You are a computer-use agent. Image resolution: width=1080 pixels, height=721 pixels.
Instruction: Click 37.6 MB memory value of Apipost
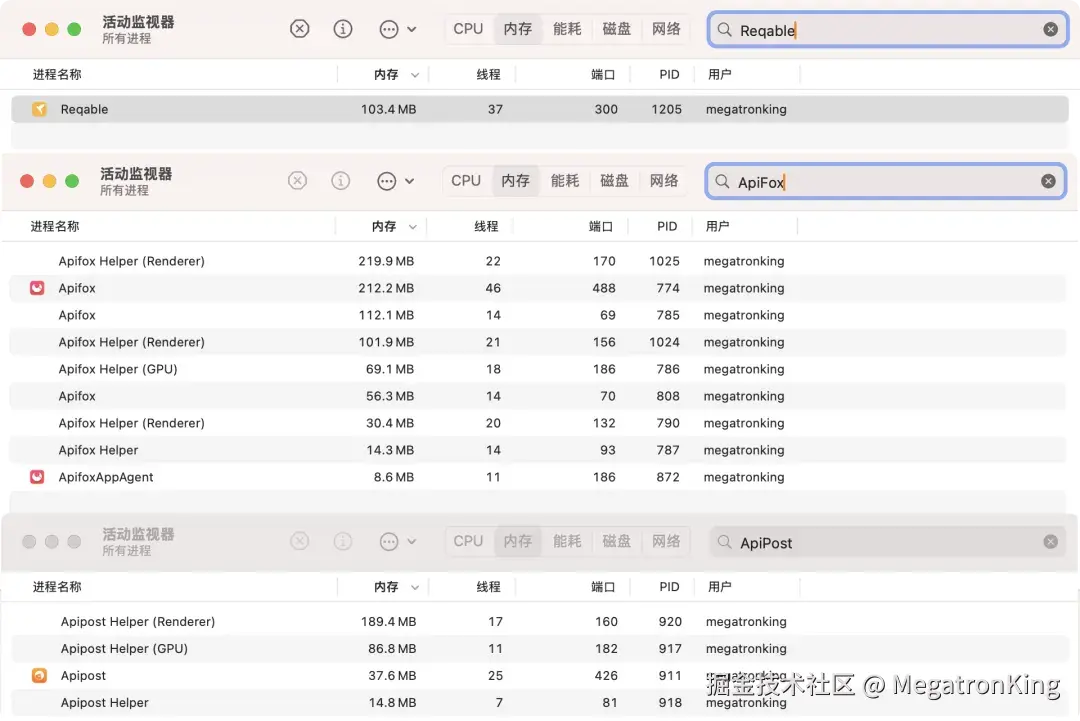(x=392, y=676)
